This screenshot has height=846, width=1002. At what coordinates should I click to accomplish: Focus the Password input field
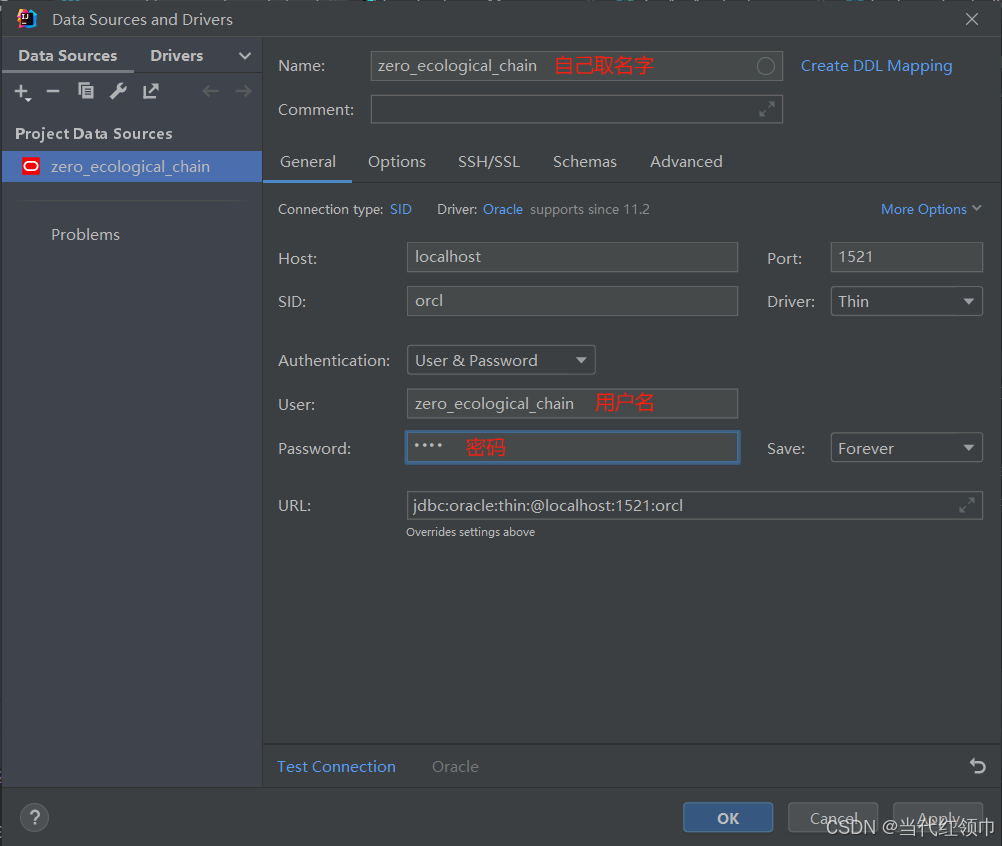pos(572,448)
